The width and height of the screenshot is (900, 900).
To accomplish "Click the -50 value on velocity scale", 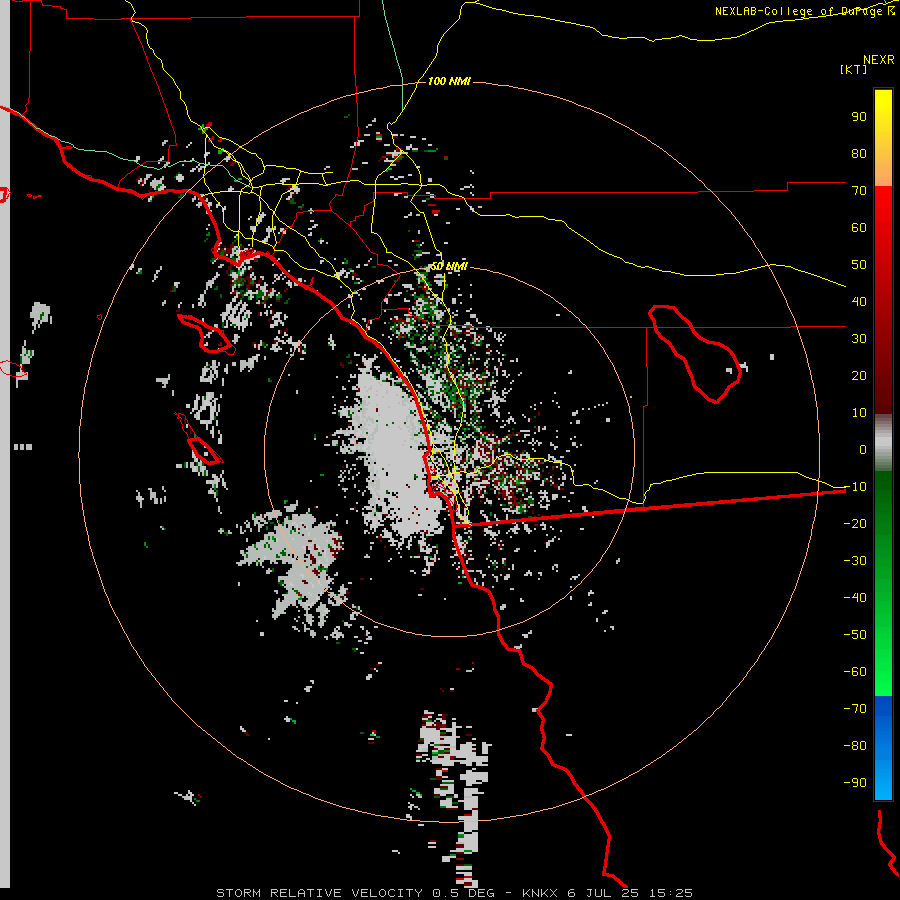I will point(855,635).
